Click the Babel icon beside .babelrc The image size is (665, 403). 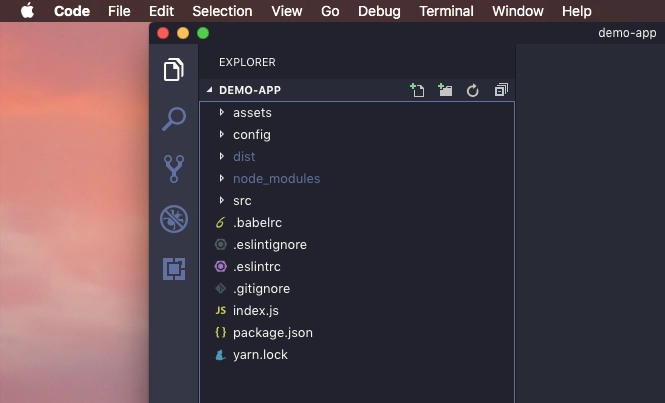[220, 223]
